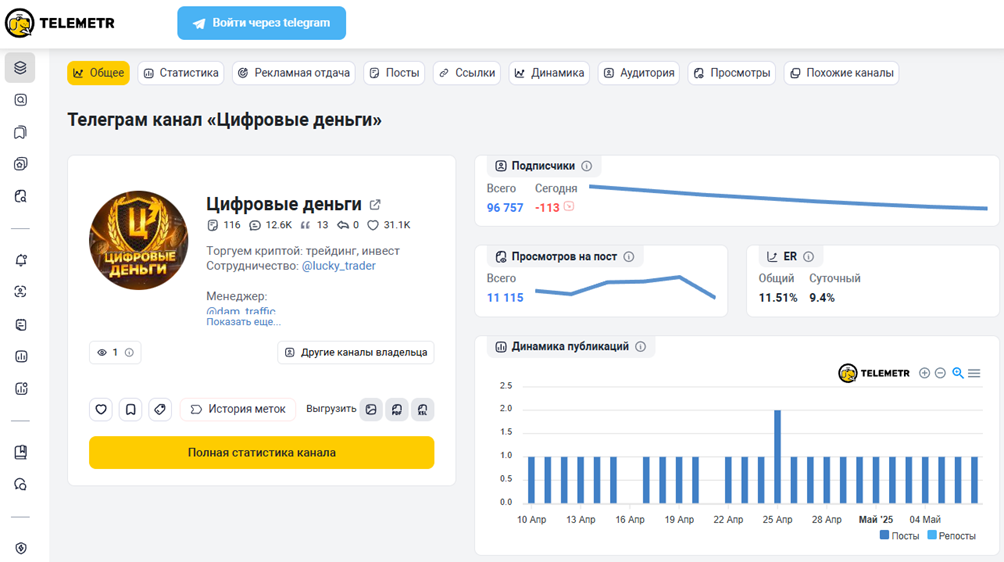The image size is (1004, 562).
Task: Open the Ссылки tab
Action: 467,73
